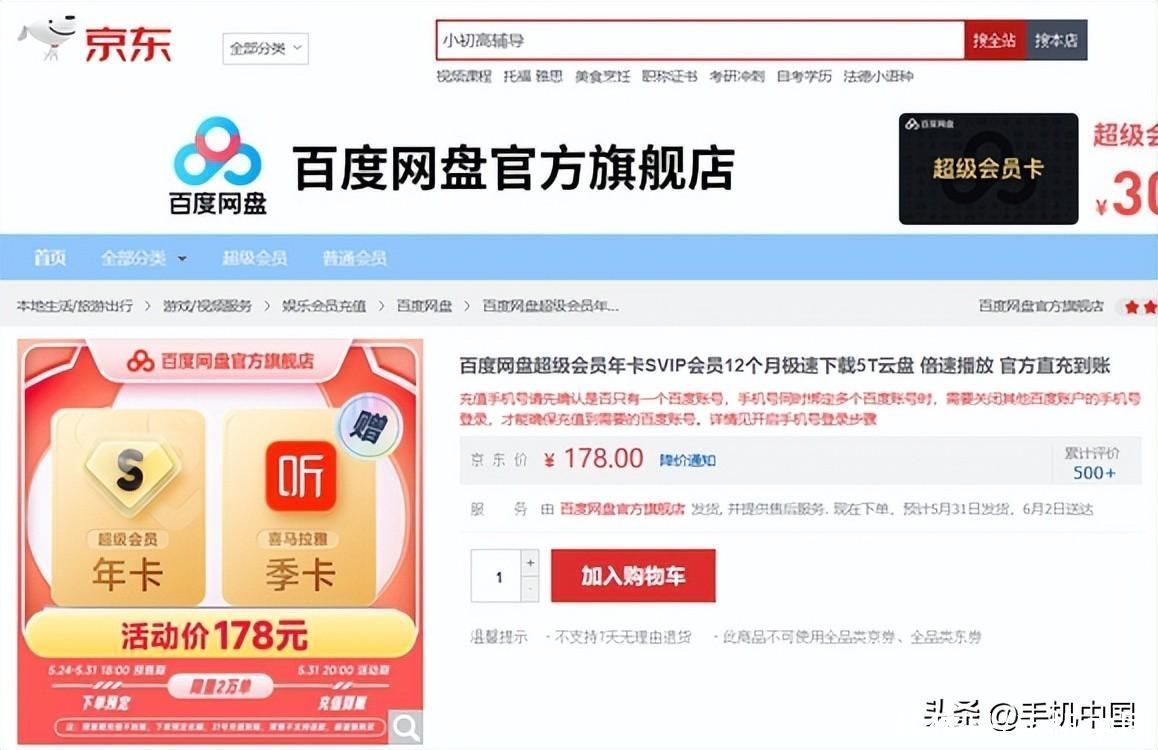The image size is (1158, 750).
Task: Click the 搜本店 search button
Action: (x=1056, y=41)
